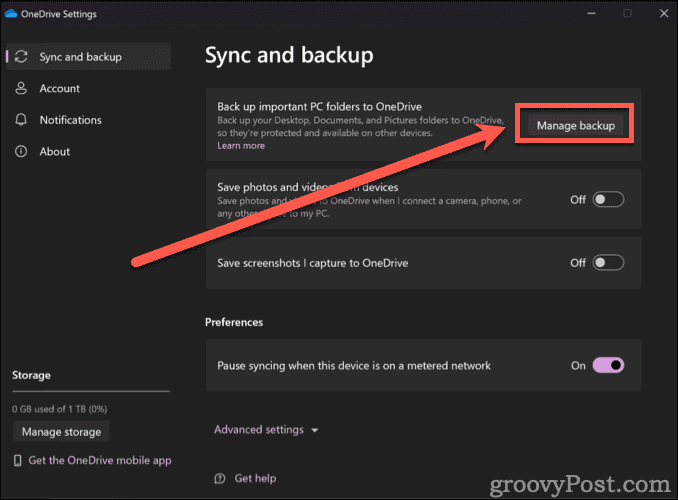Image resolution: width=678 pixels, height=500 pixels.
Task: Click the storage usage bar
Action: 91,391
